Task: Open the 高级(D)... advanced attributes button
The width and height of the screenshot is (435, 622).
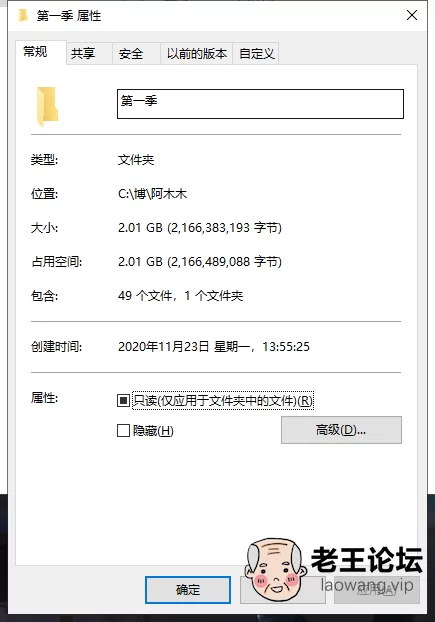Action: click(x=341, y=430)
